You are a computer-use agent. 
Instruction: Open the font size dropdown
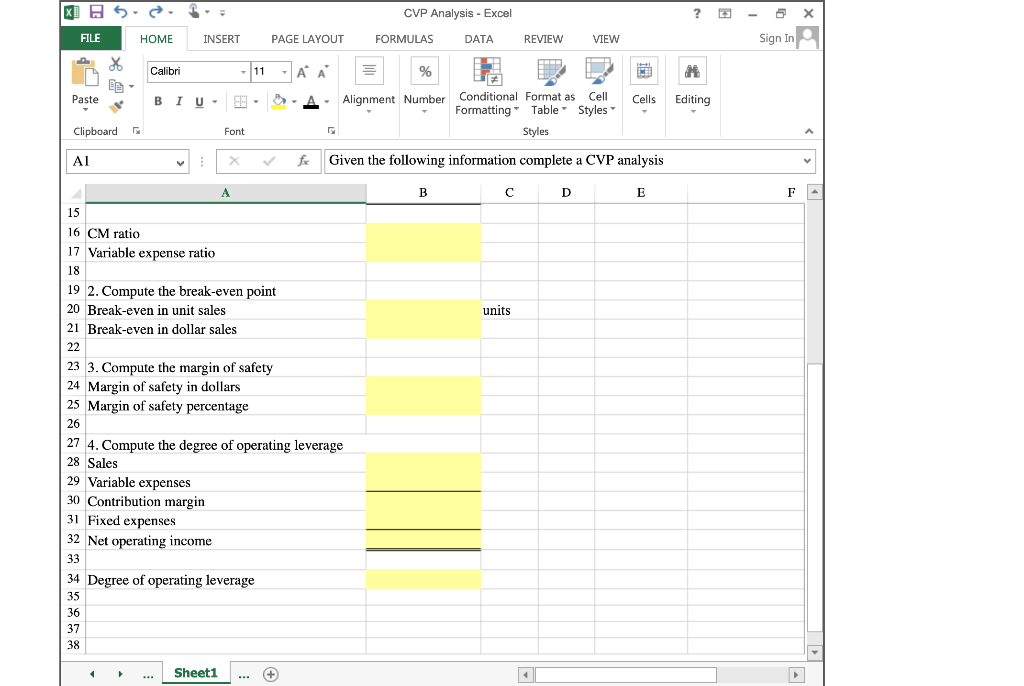click(x=285, y=71)
